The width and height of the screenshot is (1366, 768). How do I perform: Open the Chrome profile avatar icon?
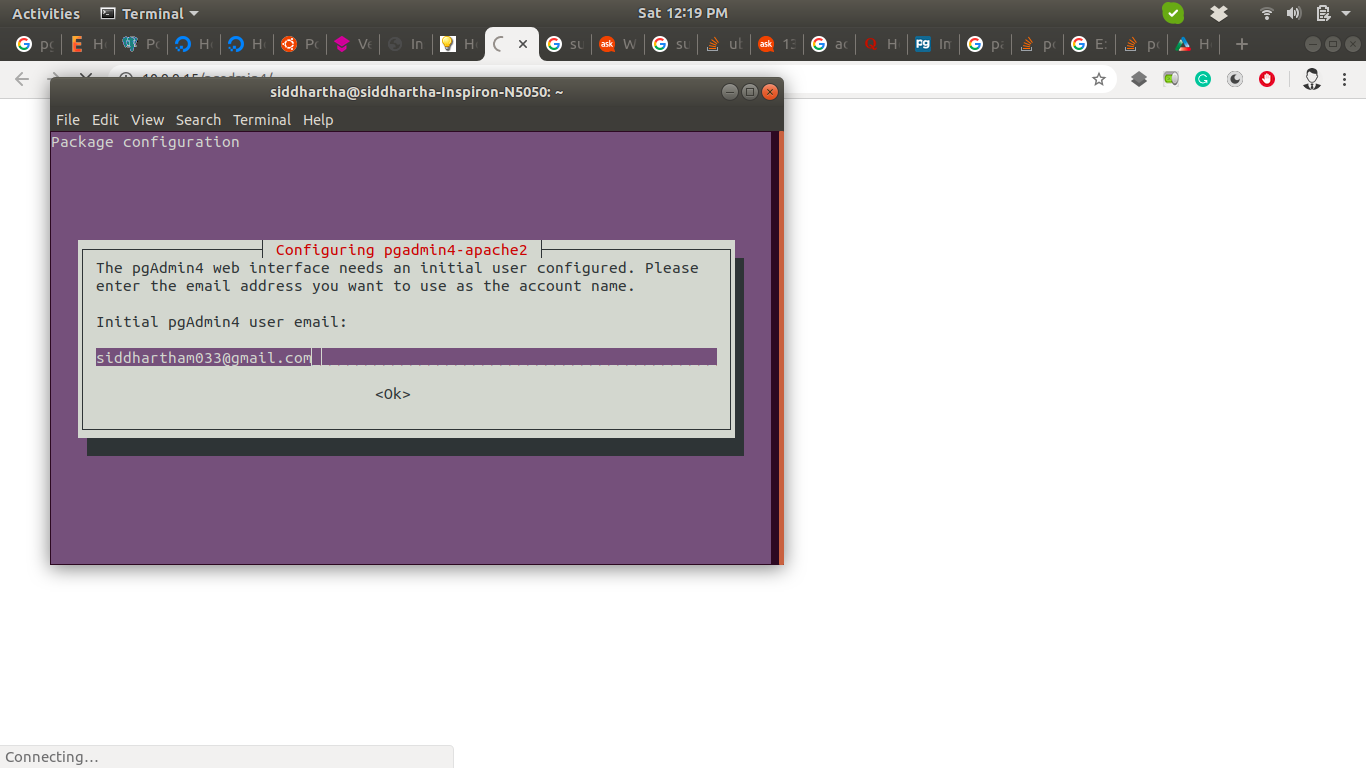[1312, 79]
